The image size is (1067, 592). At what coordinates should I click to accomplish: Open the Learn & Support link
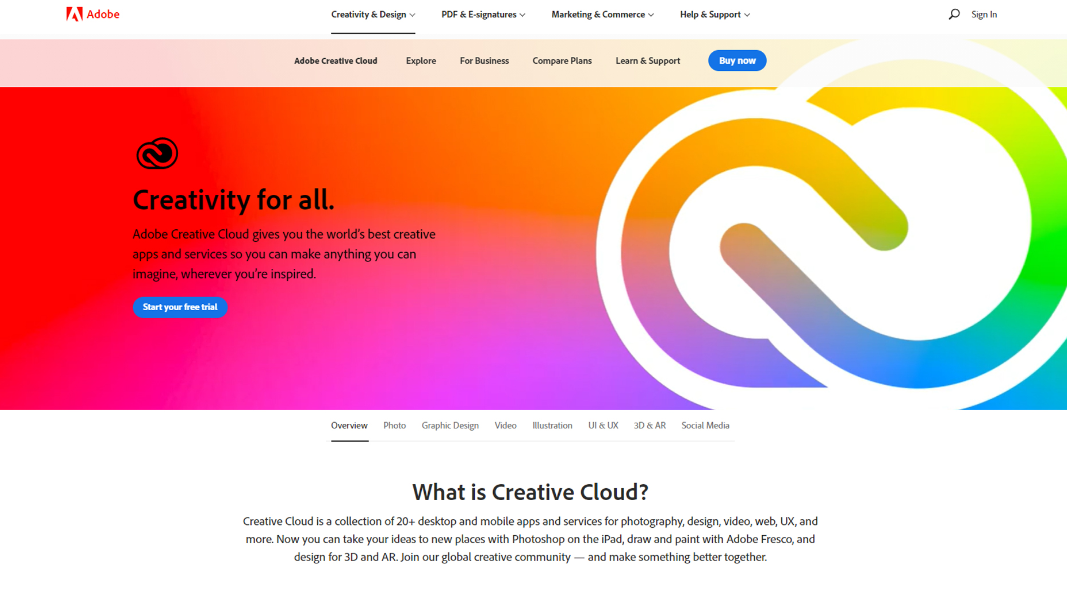(648, 61)
